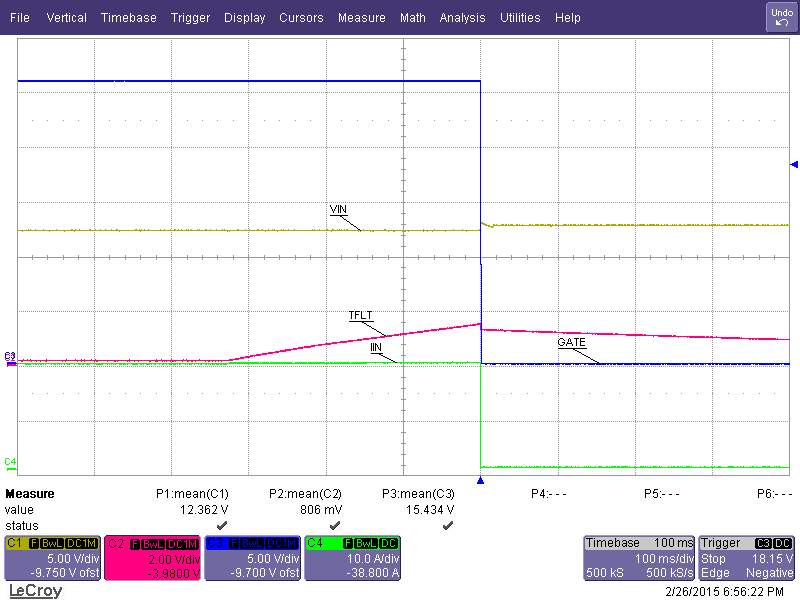Open the Measure menu

coord(361,17)
